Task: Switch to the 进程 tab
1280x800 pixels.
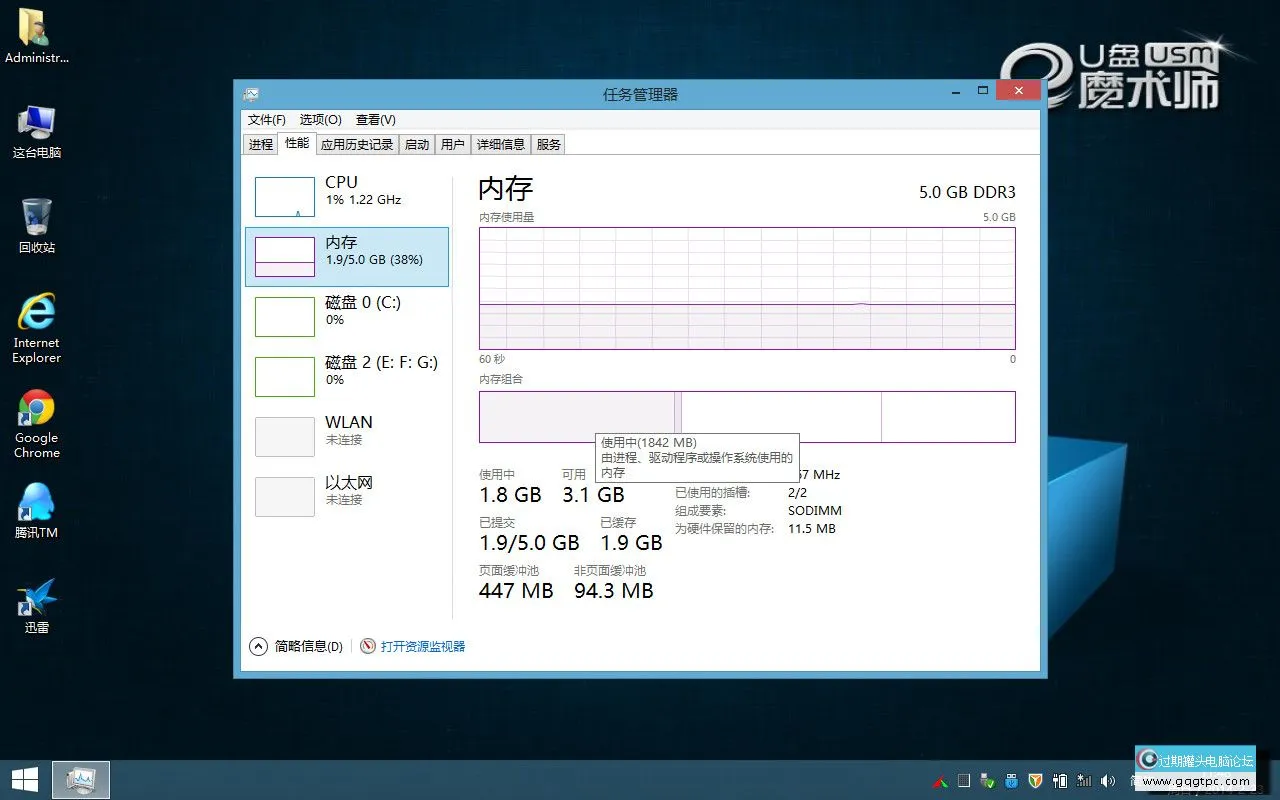Action: tap(260, 143)
